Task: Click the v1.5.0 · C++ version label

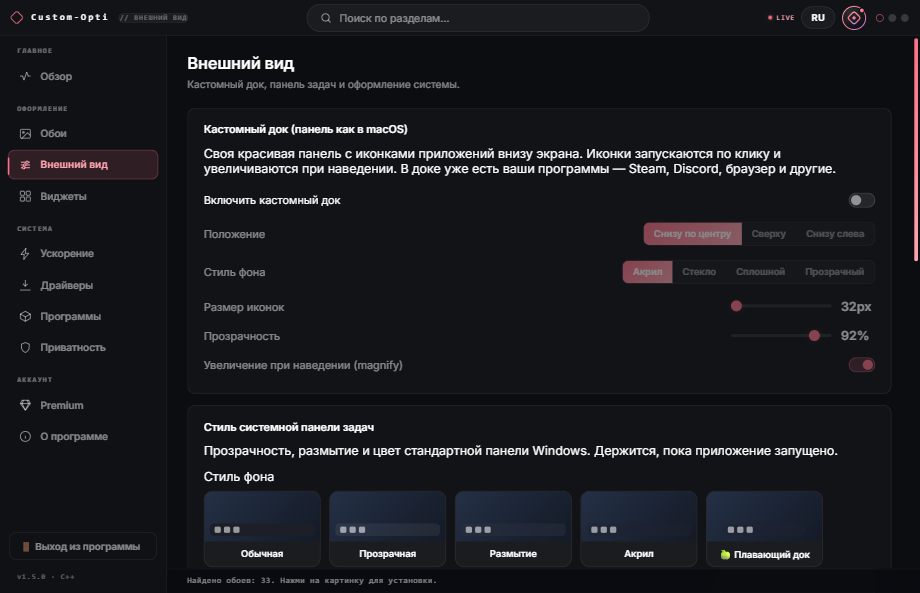Action: click(46, 577)
